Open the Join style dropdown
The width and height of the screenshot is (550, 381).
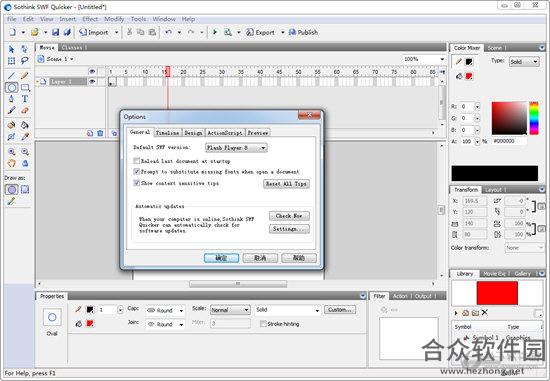coord(165,324)
